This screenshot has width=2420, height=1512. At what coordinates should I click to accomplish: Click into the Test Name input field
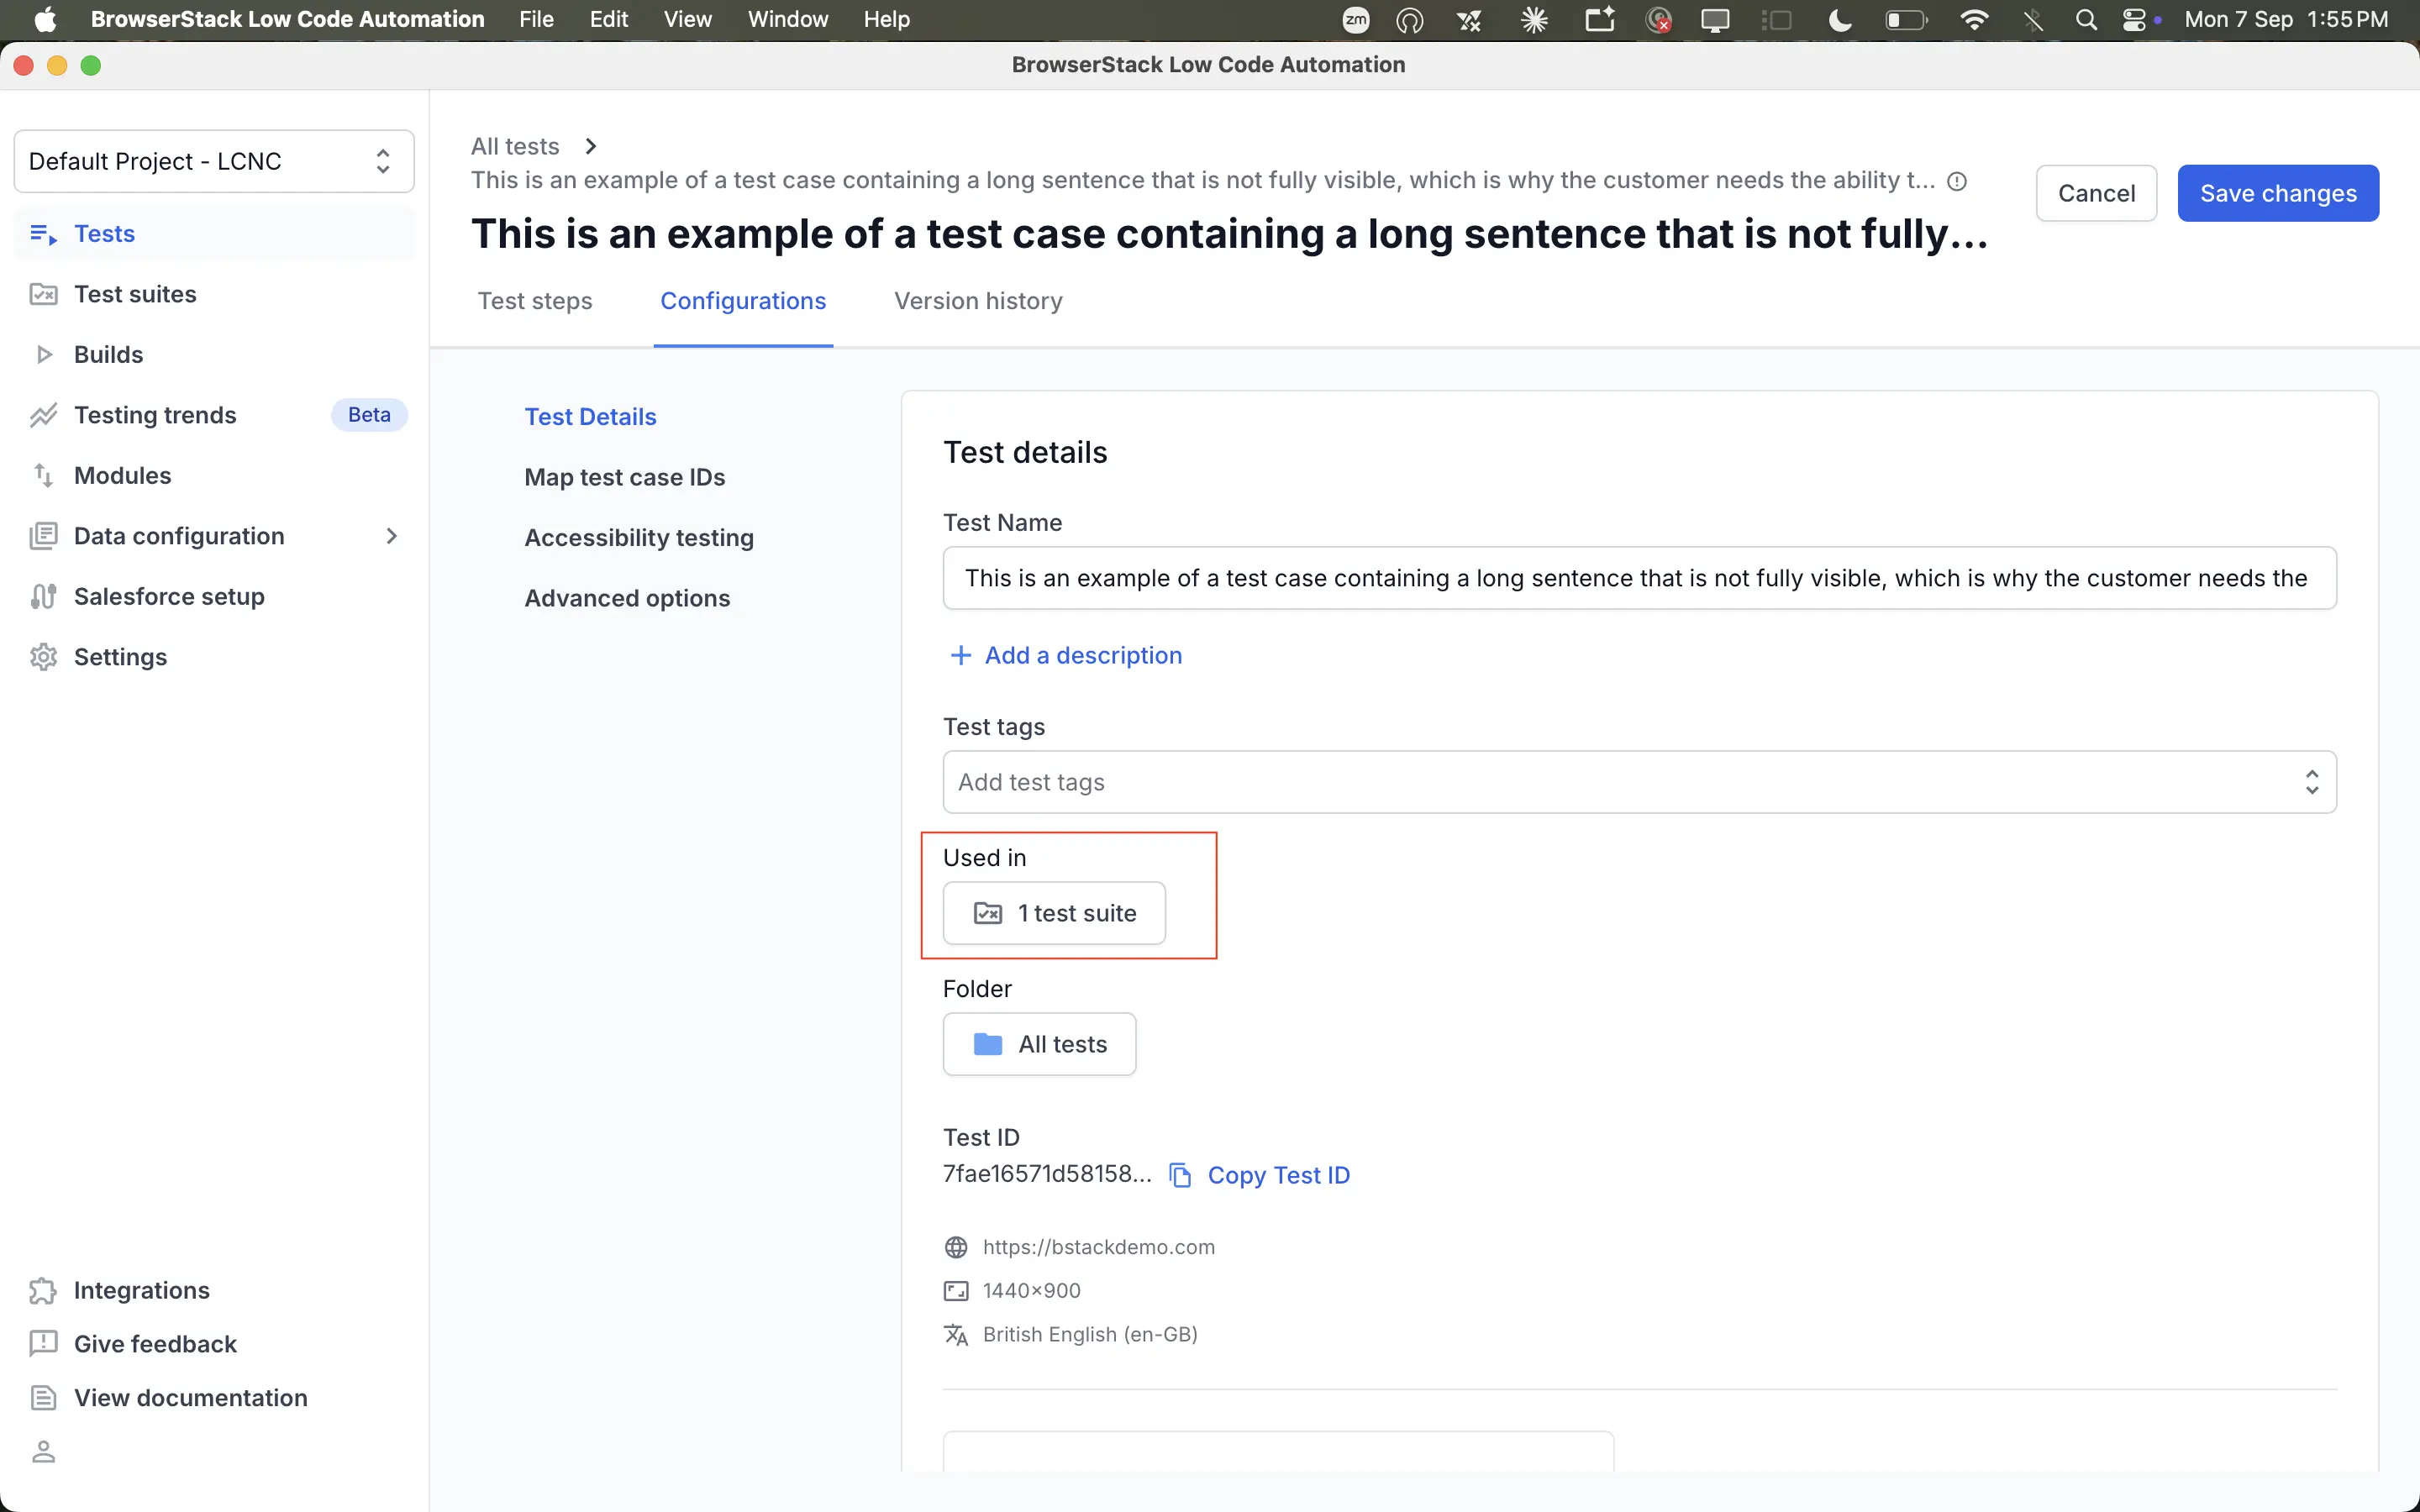(x=1639, y=578)
